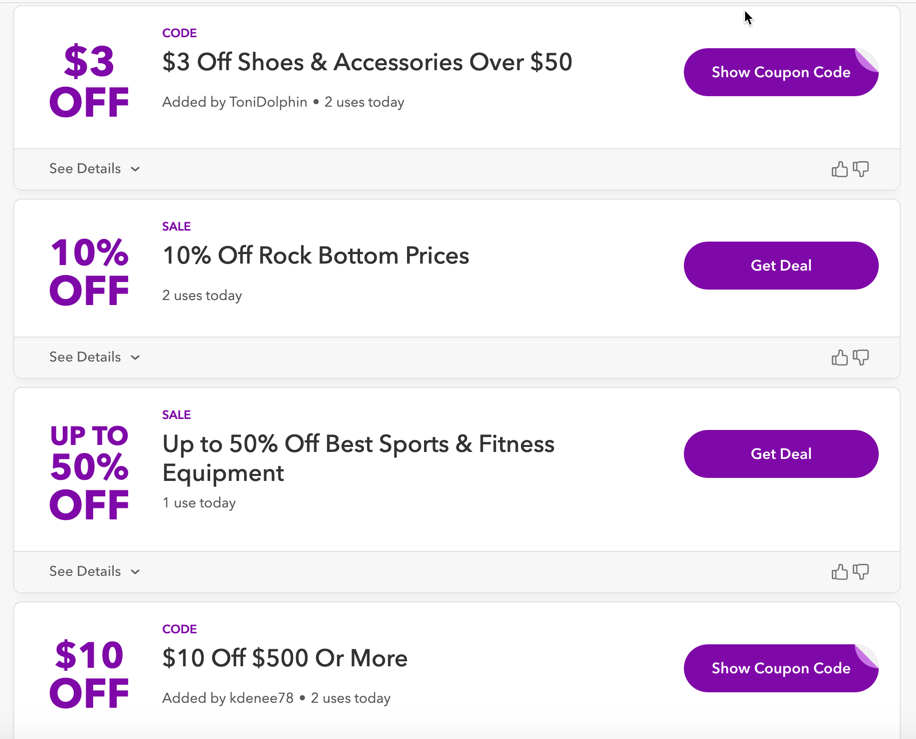Thumbs down the $3 Off Shoes coupon
This screenshot has height=739, width=916.
pyautogui.click(x=861, y=169)
